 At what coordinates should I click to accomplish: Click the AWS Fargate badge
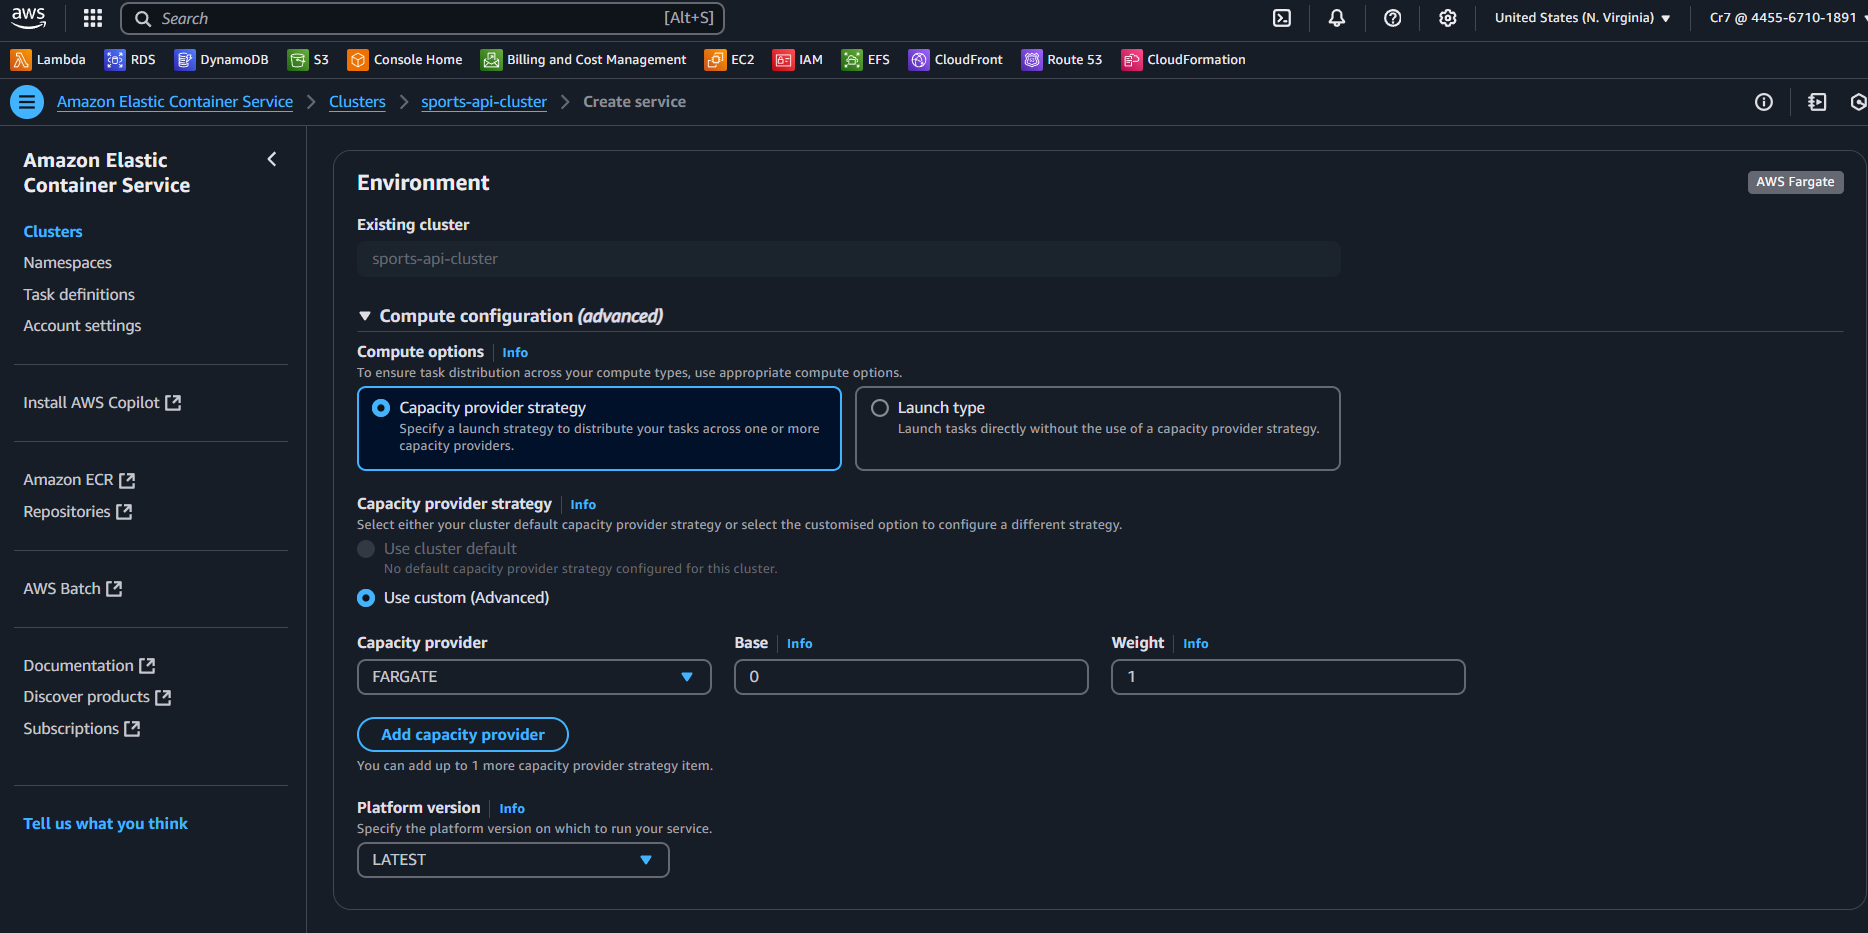click(1795, 182)
